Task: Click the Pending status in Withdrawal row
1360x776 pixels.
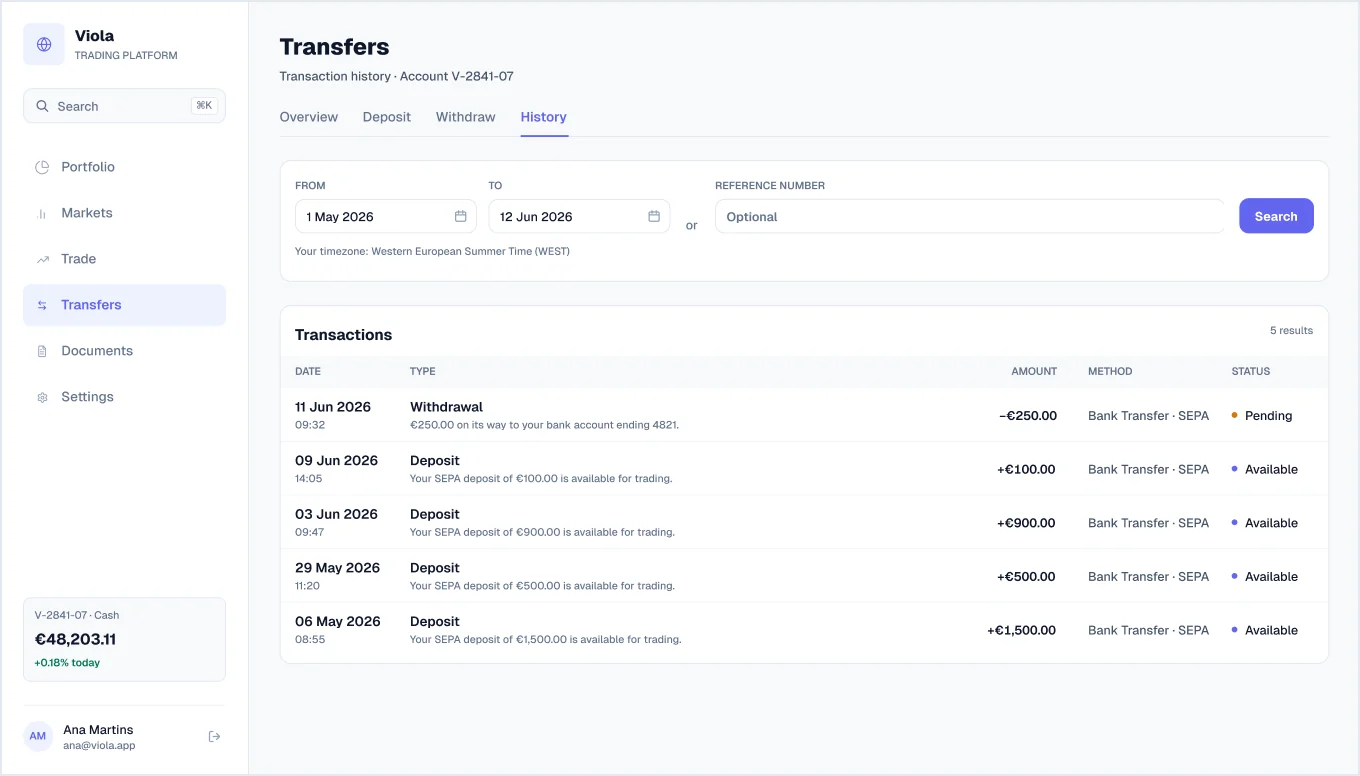Action: [1262, 416]
